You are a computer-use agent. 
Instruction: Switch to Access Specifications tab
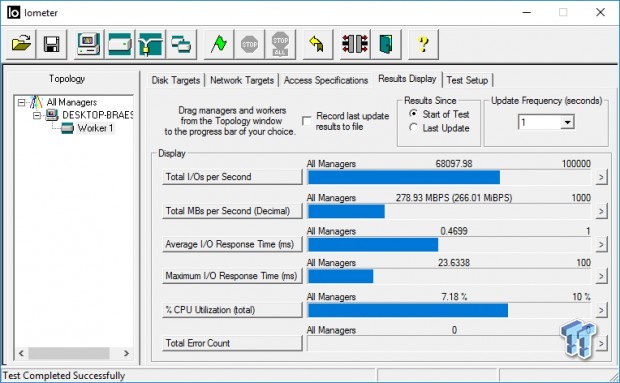coord(326,80)
